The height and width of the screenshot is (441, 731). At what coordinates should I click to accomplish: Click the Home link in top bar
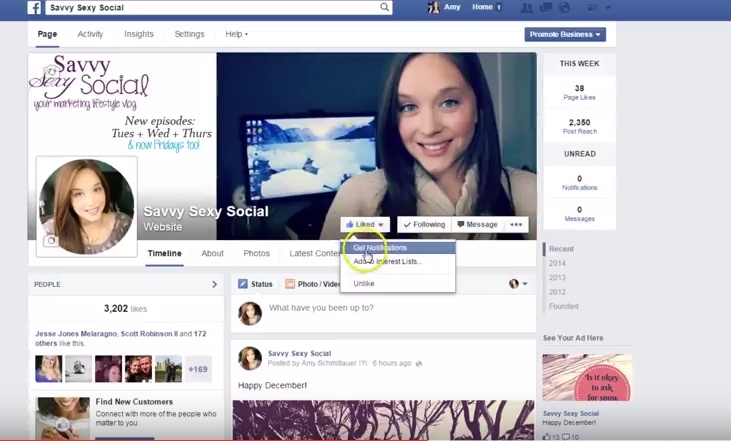[483, 7]
